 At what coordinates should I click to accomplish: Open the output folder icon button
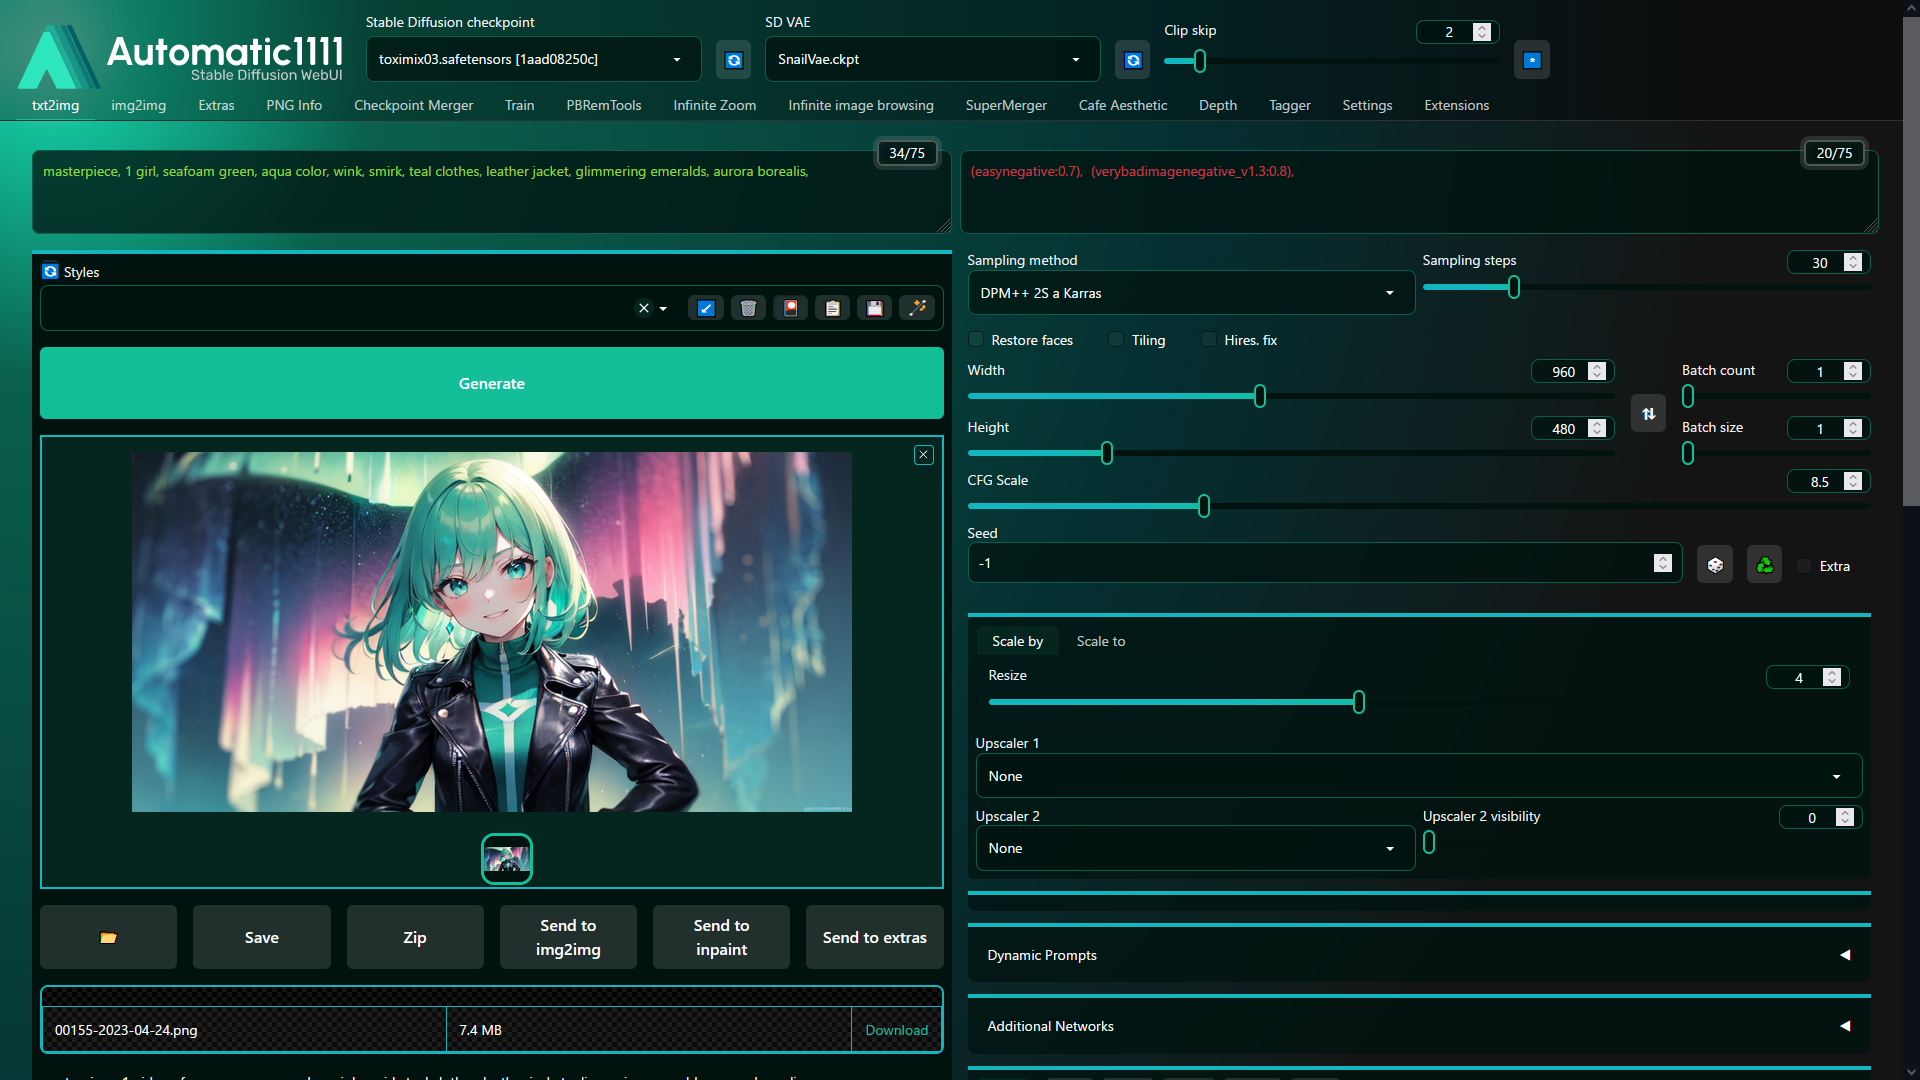(108, 937)
